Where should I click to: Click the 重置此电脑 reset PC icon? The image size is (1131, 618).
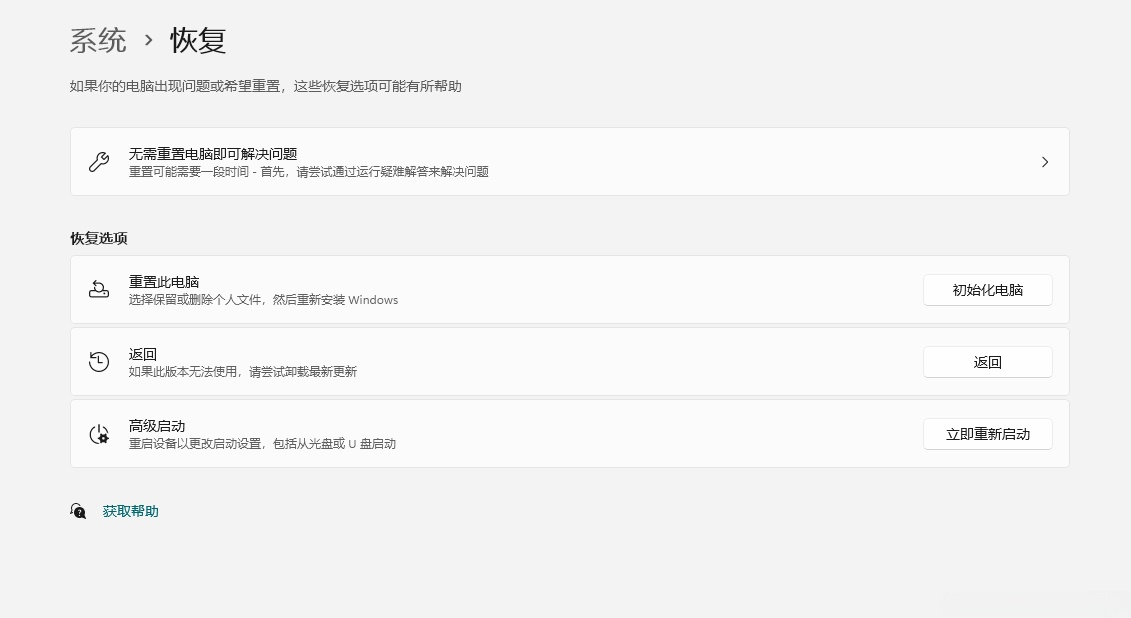[99, 290]
